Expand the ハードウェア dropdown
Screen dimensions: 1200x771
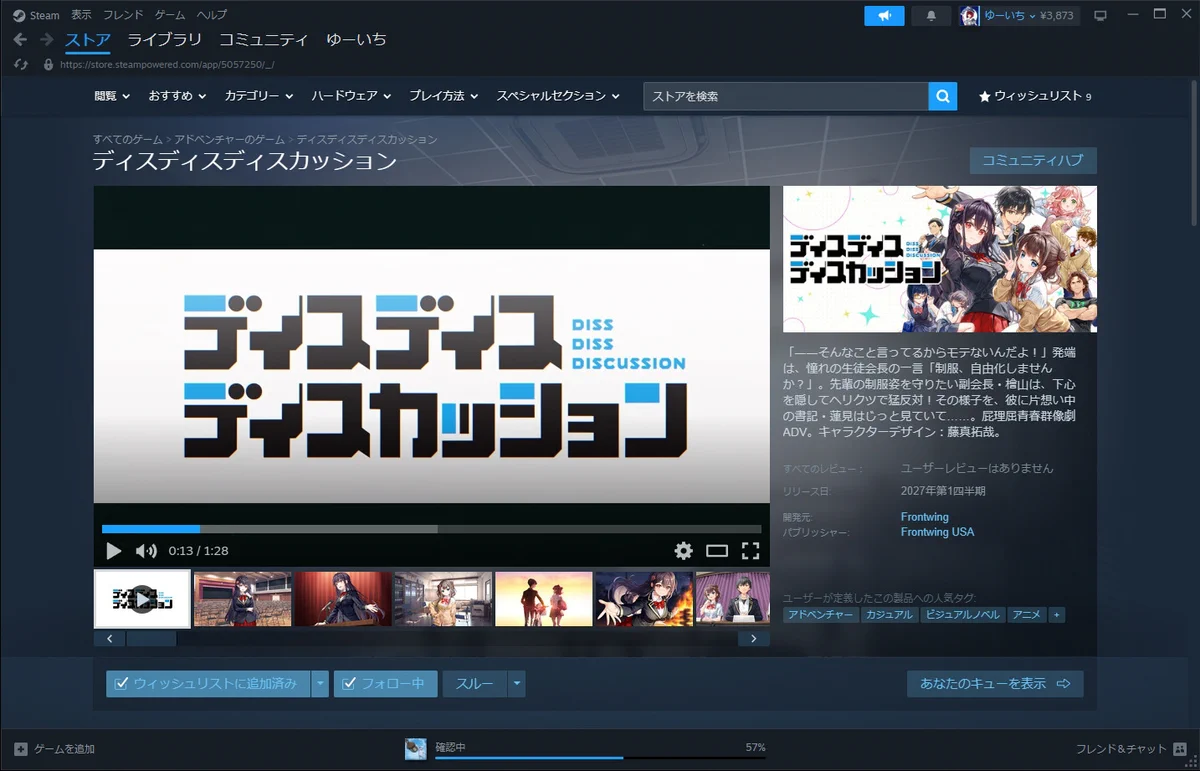point(351,96)
